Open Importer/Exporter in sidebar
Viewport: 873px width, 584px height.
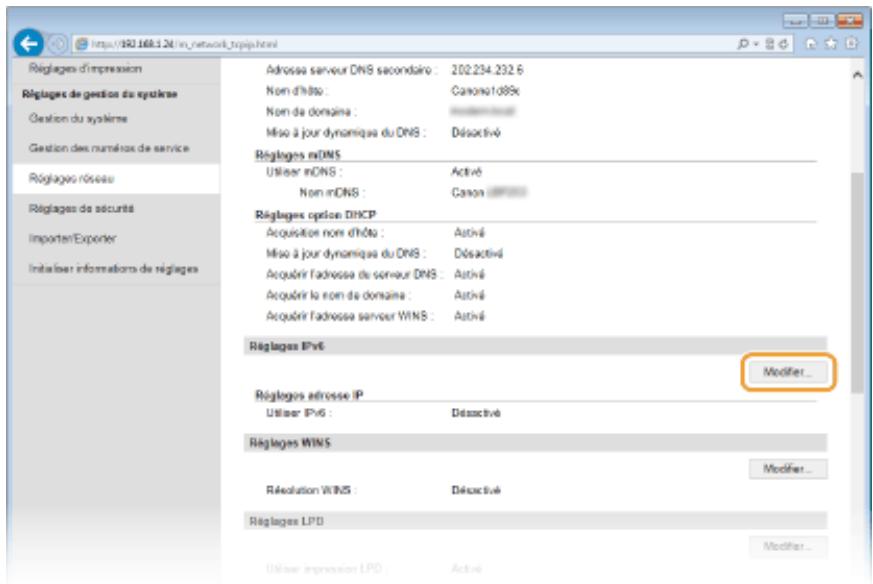72,238
